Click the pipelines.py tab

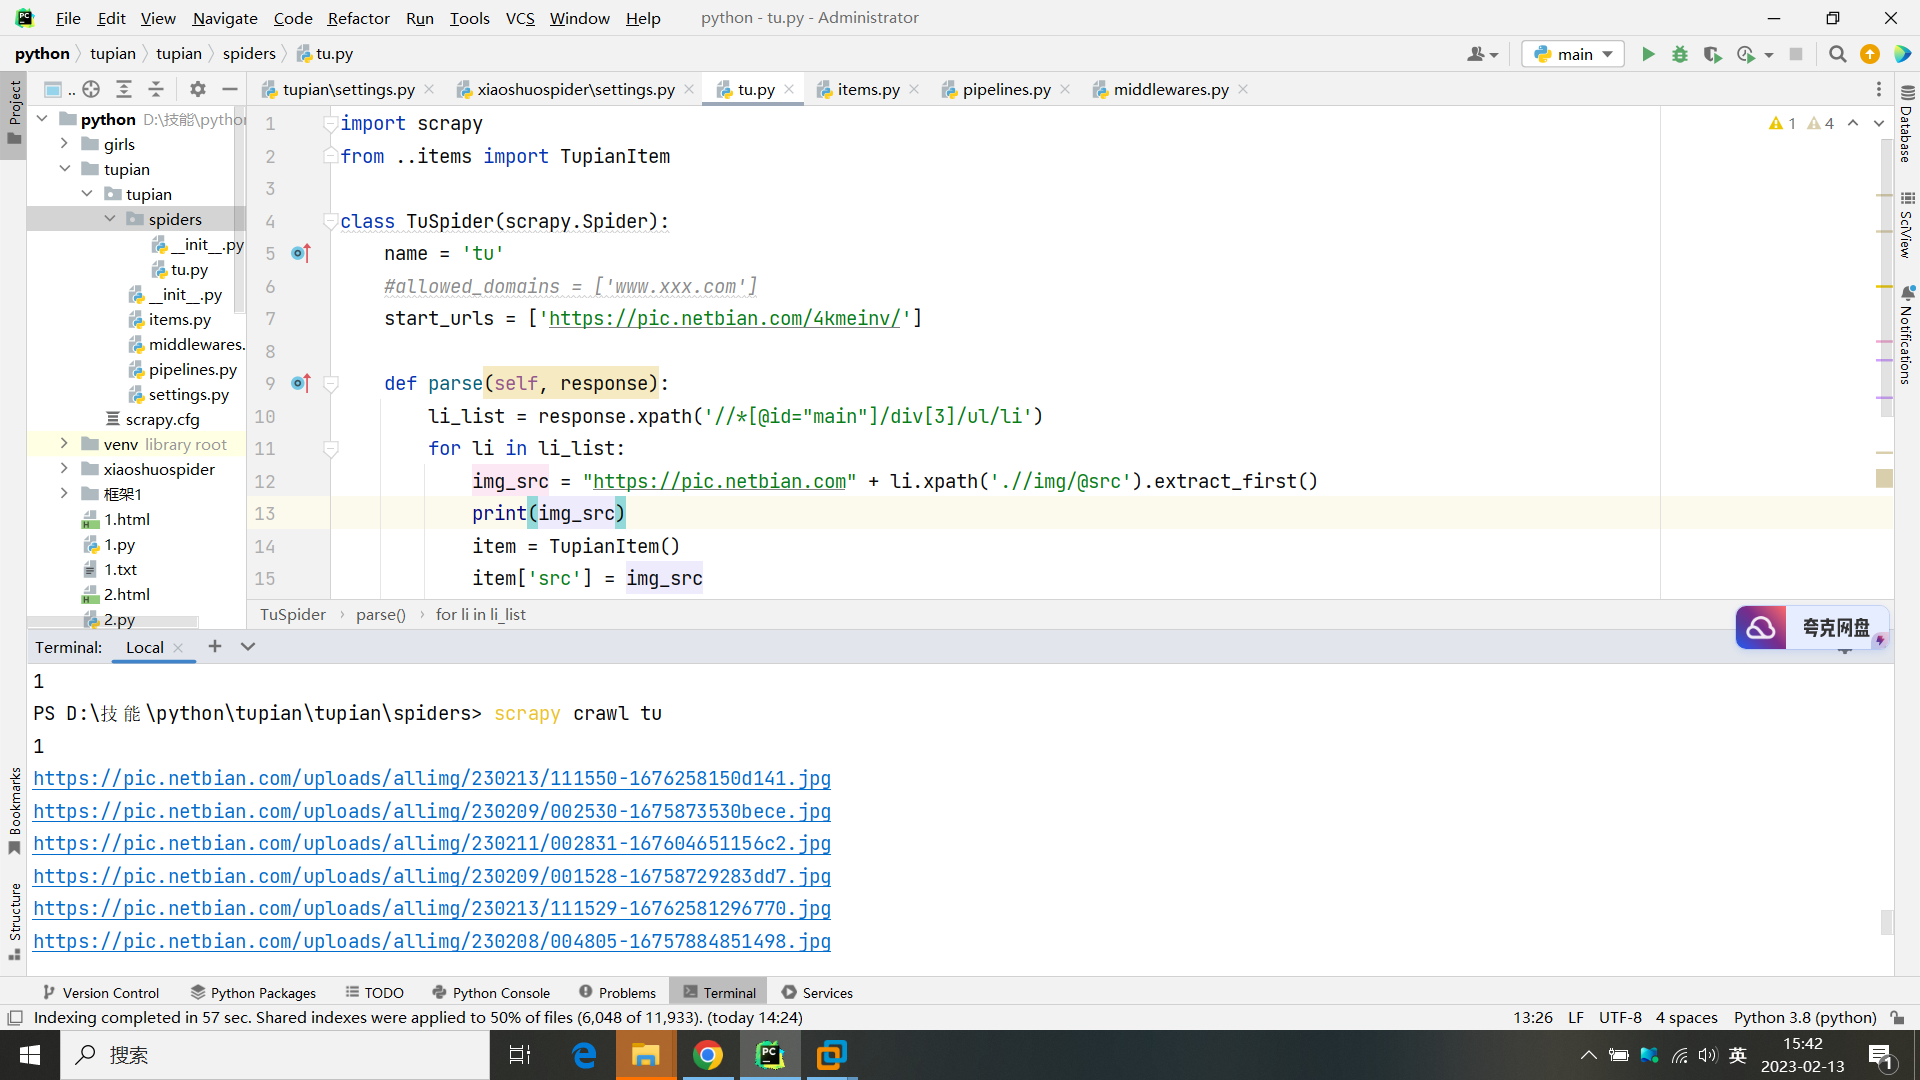[x=1006, y=88]
